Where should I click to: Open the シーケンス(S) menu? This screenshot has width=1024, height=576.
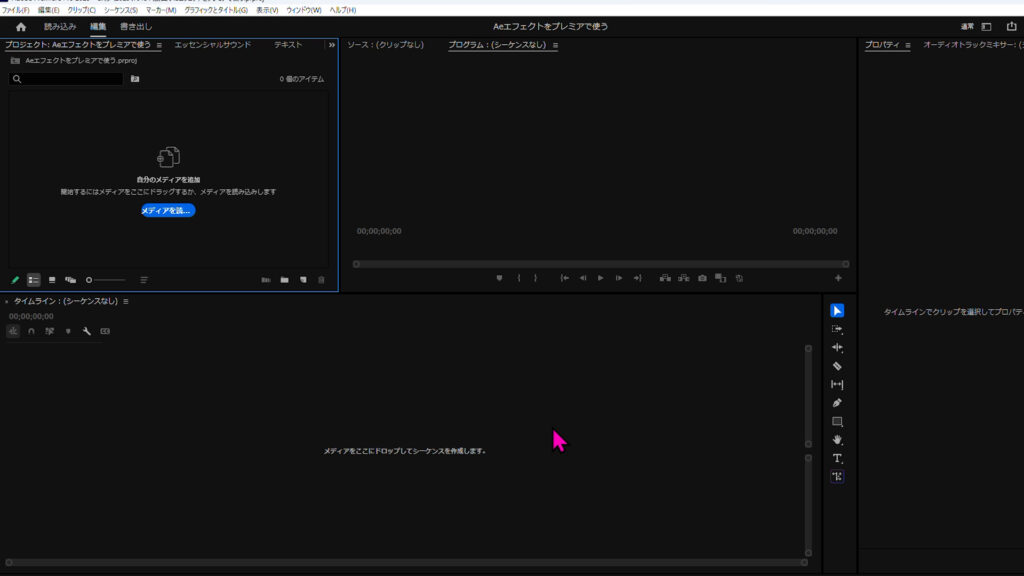[x=120, y=10]
